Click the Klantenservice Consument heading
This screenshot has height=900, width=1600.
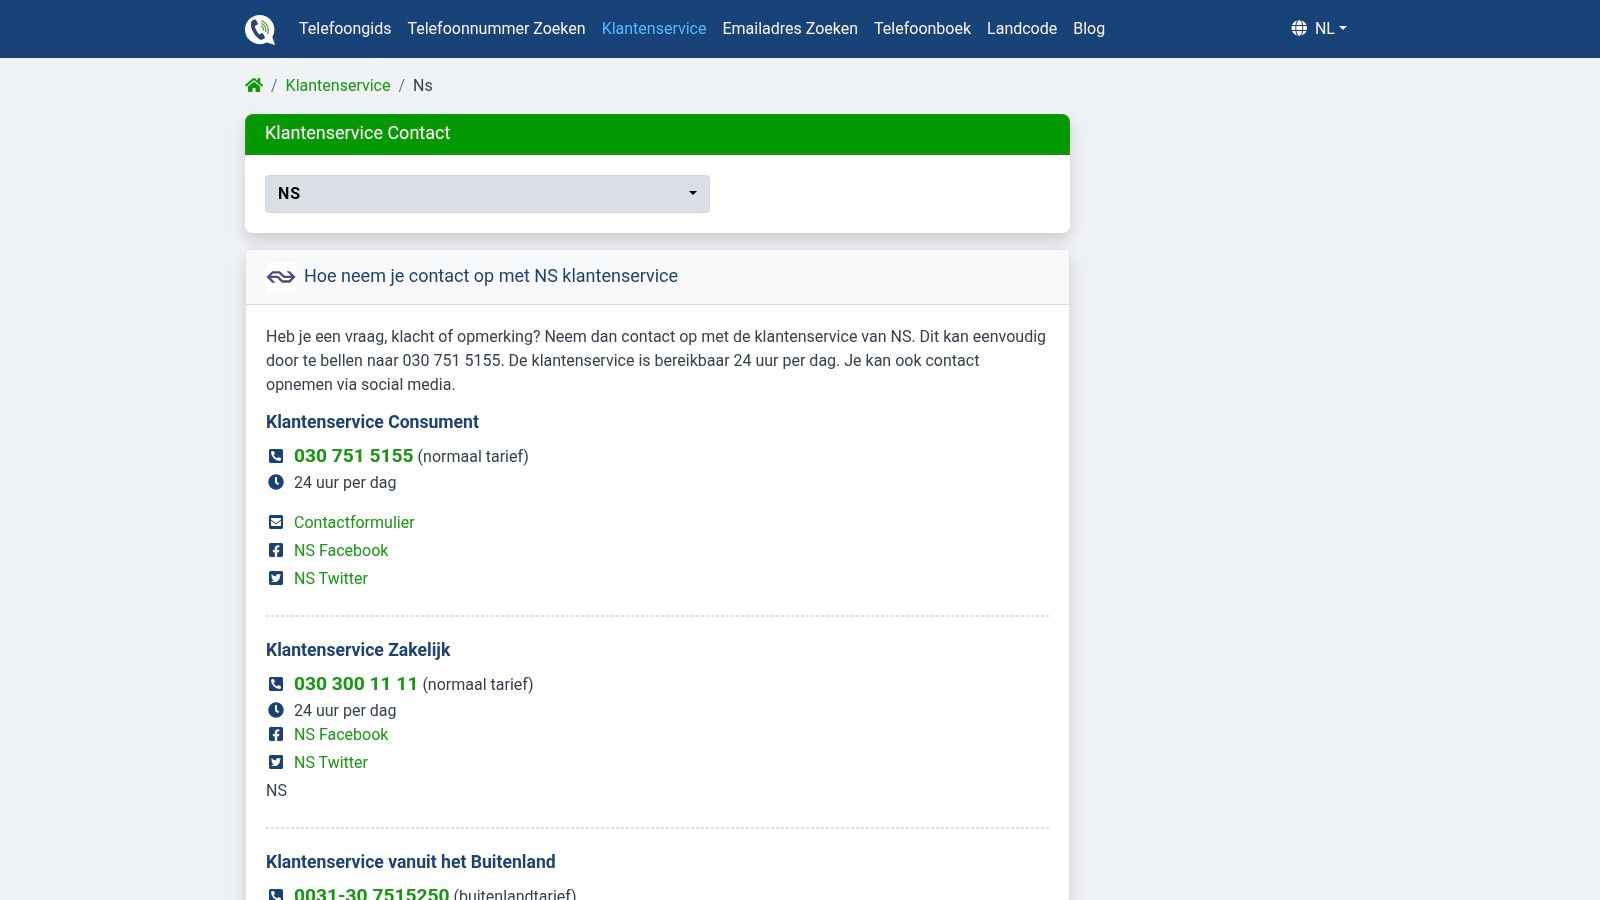click(372, 422)
